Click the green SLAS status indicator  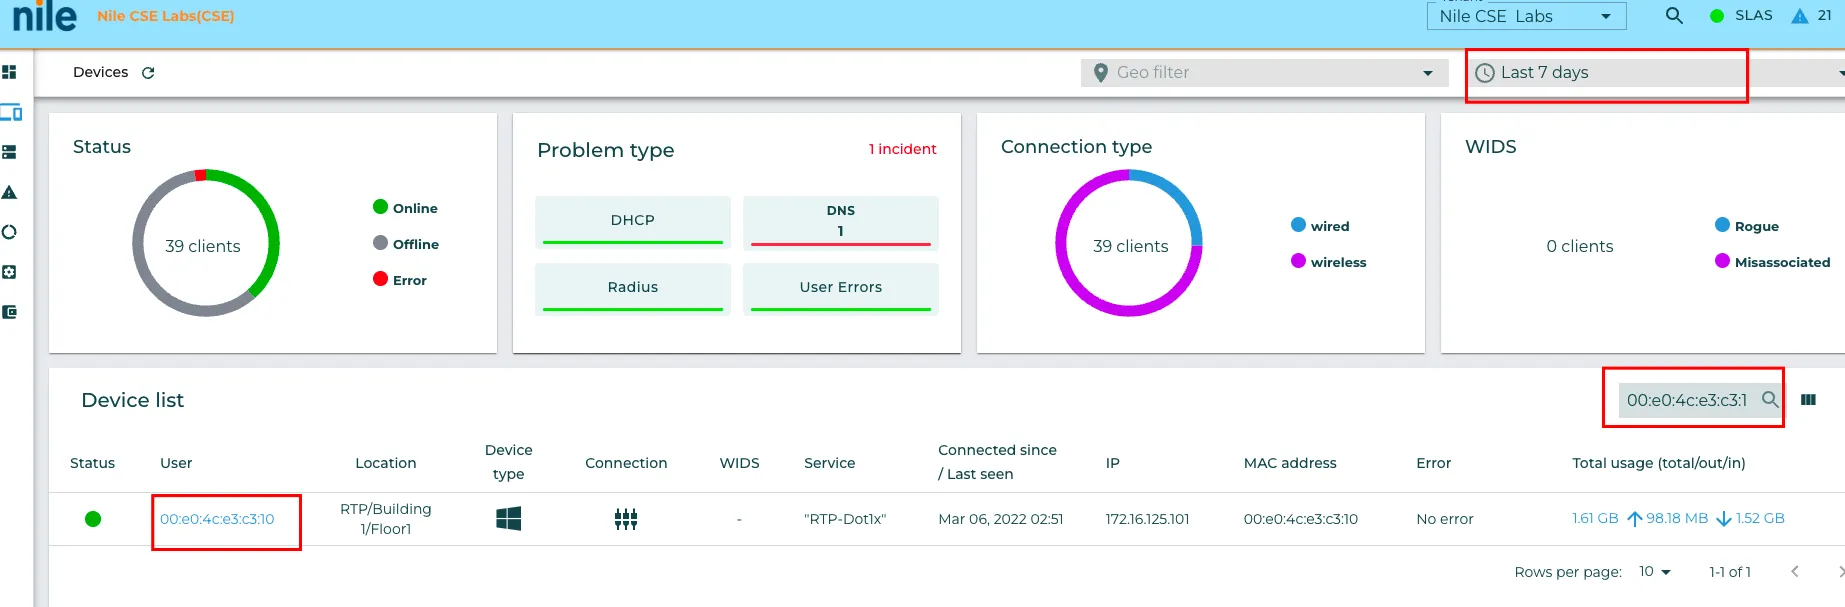pos(1717,16)
